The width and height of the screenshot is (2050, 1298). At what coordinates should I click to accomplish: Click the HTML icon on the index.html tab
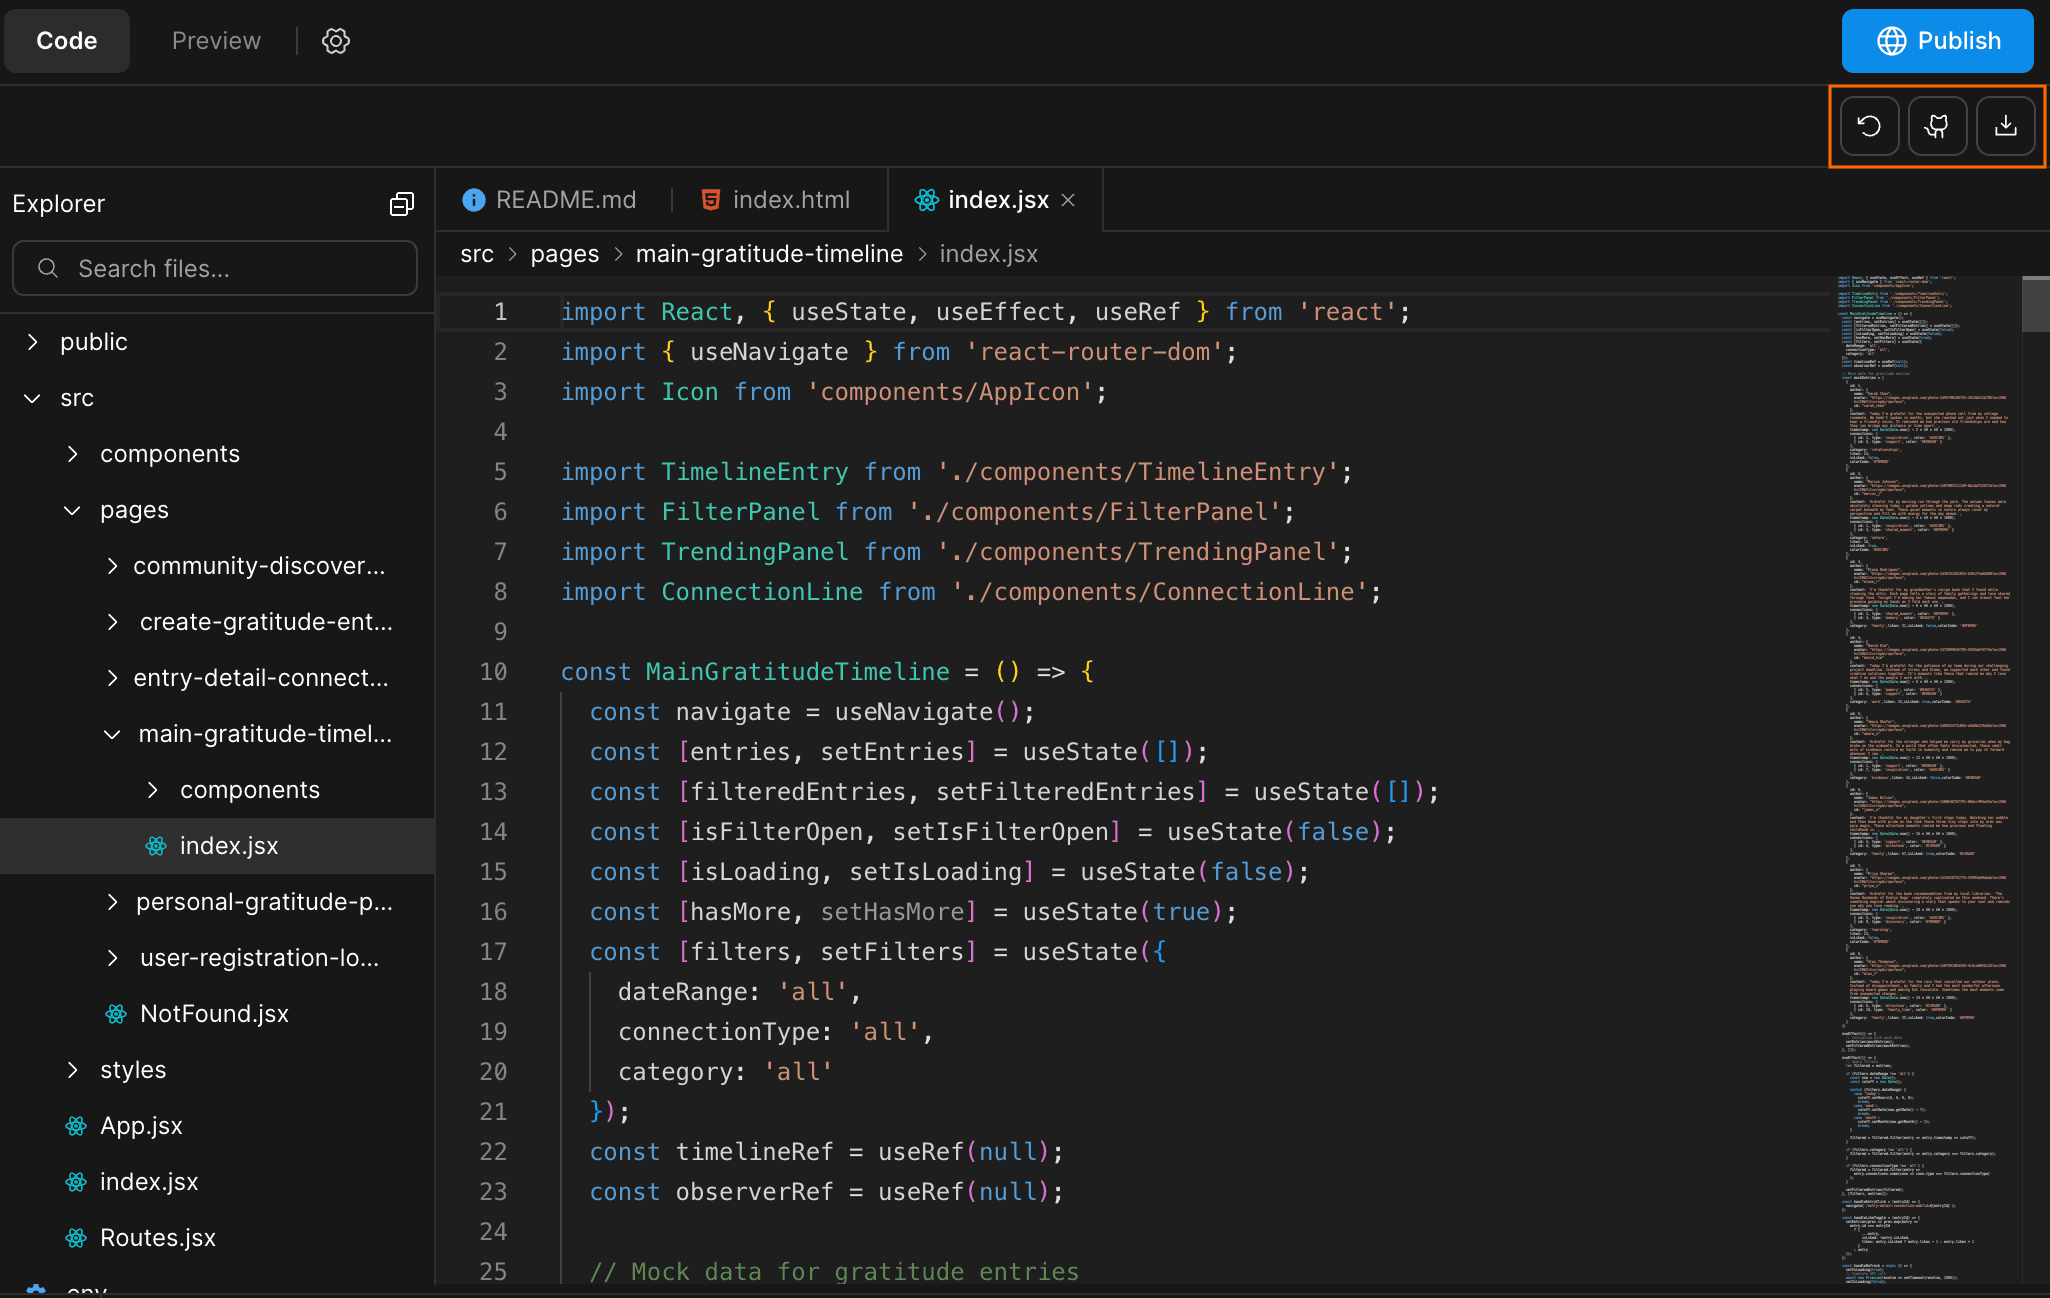tap(709, 199)
